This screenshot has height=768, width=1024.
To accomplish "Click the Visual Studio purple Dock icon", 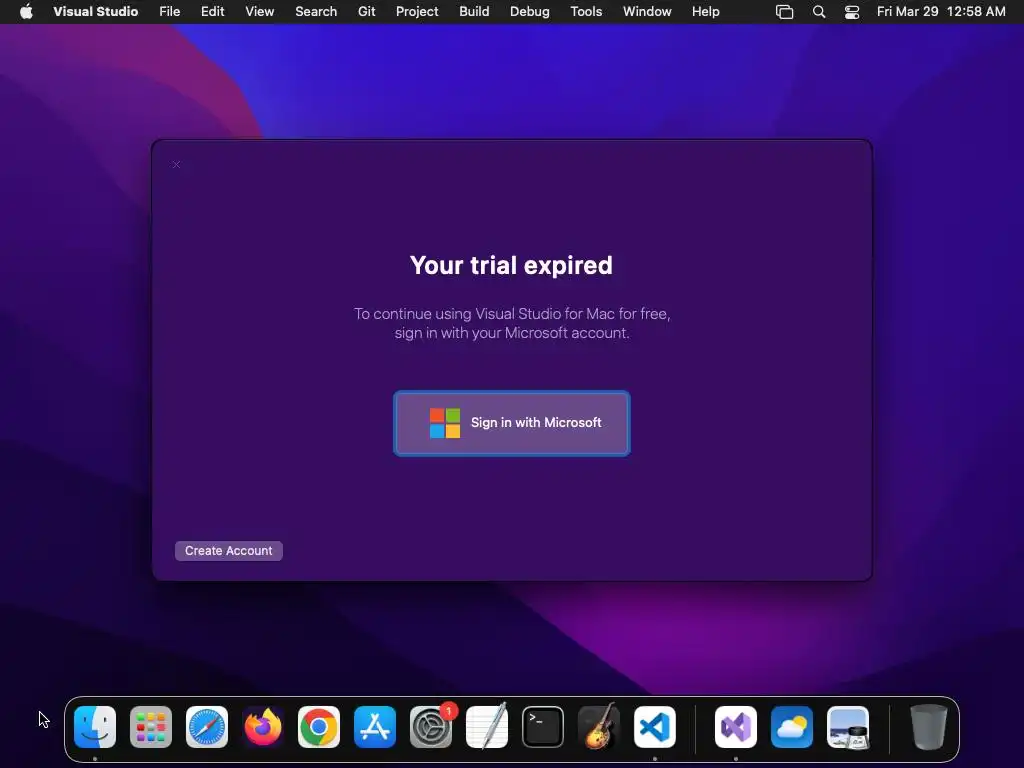I will 736,727.
